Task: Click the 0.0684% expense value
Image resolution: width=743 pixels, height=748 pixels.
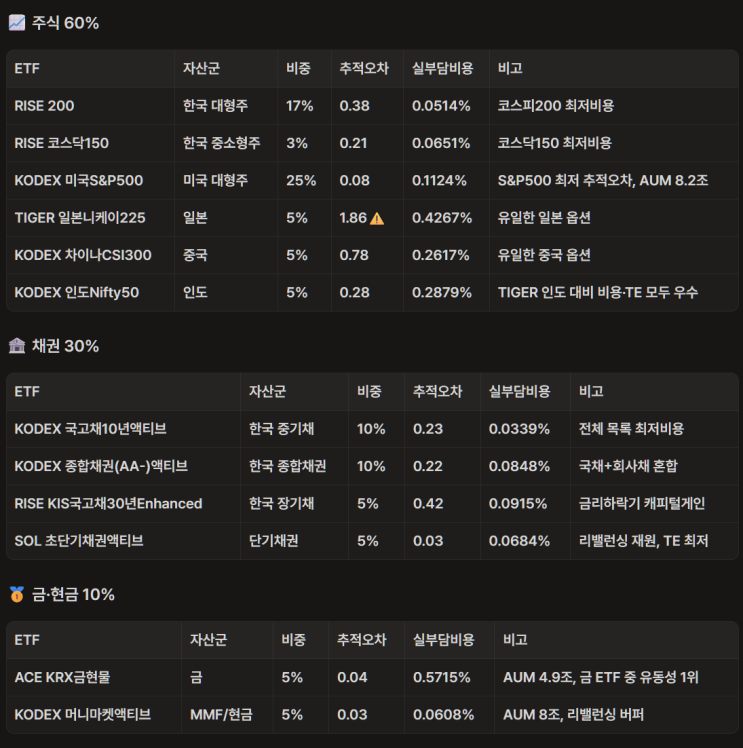Action: coord(519,540)
